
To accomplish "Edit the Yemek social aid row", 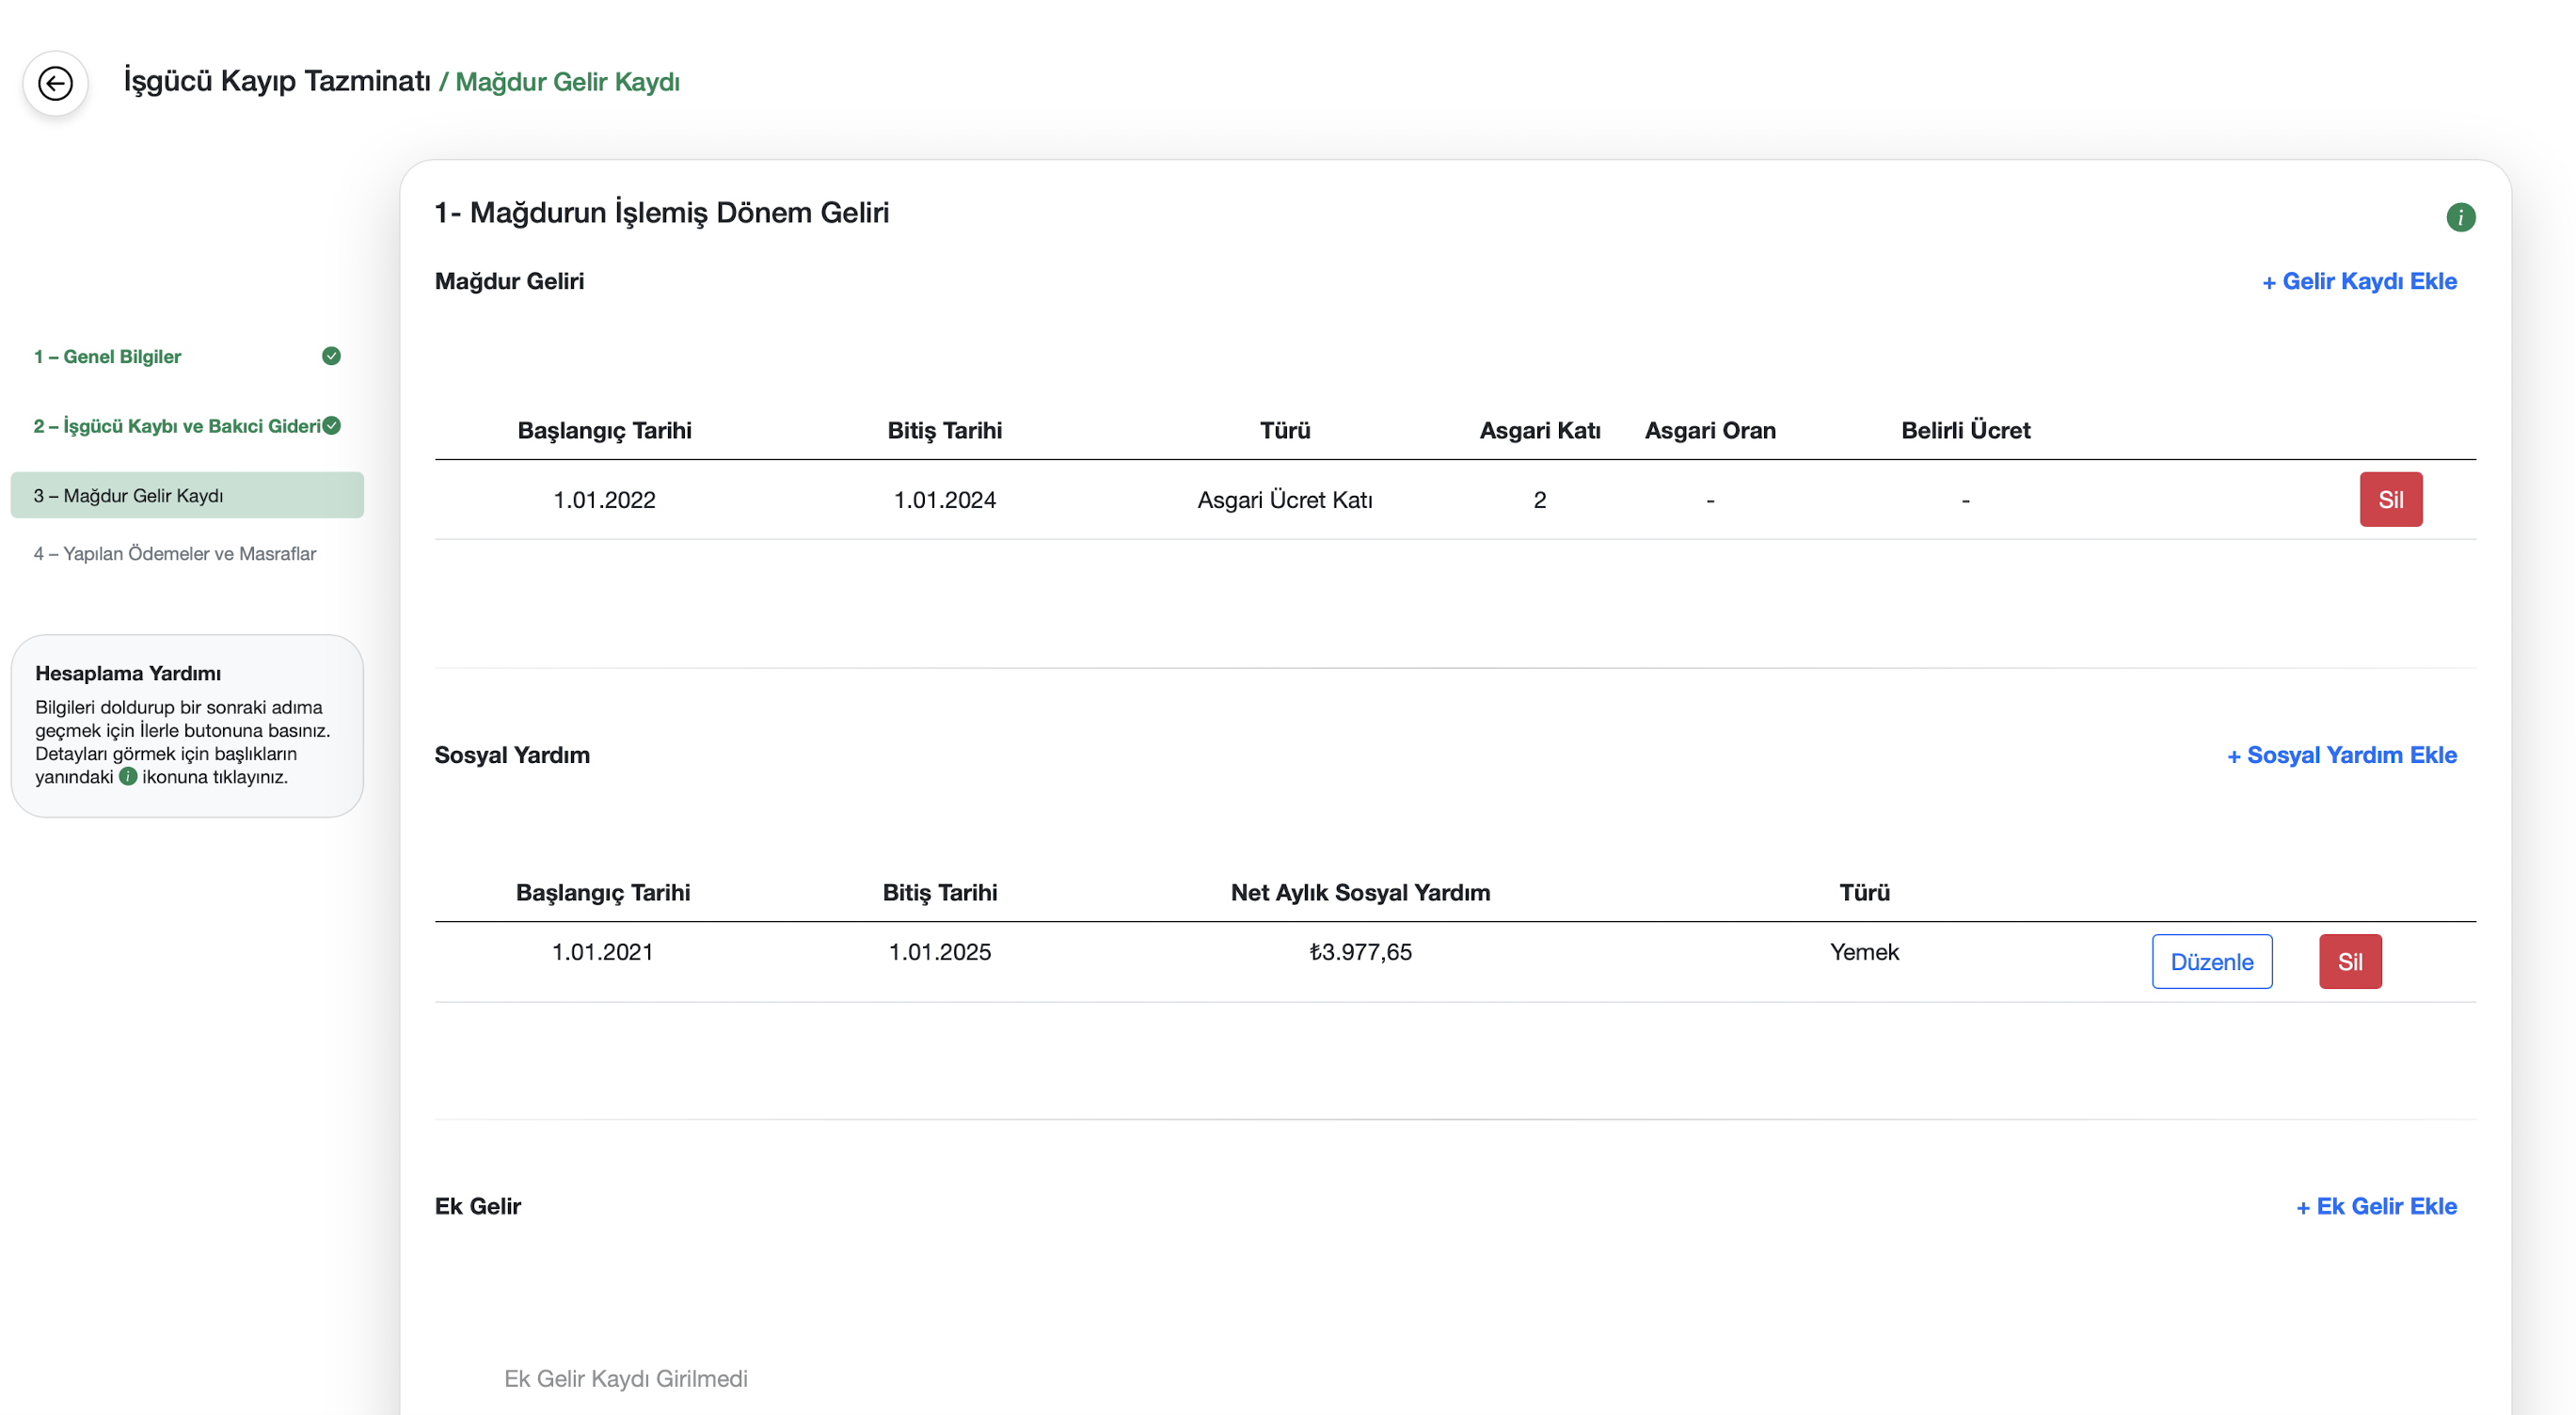I will (x=2211, y=962).
